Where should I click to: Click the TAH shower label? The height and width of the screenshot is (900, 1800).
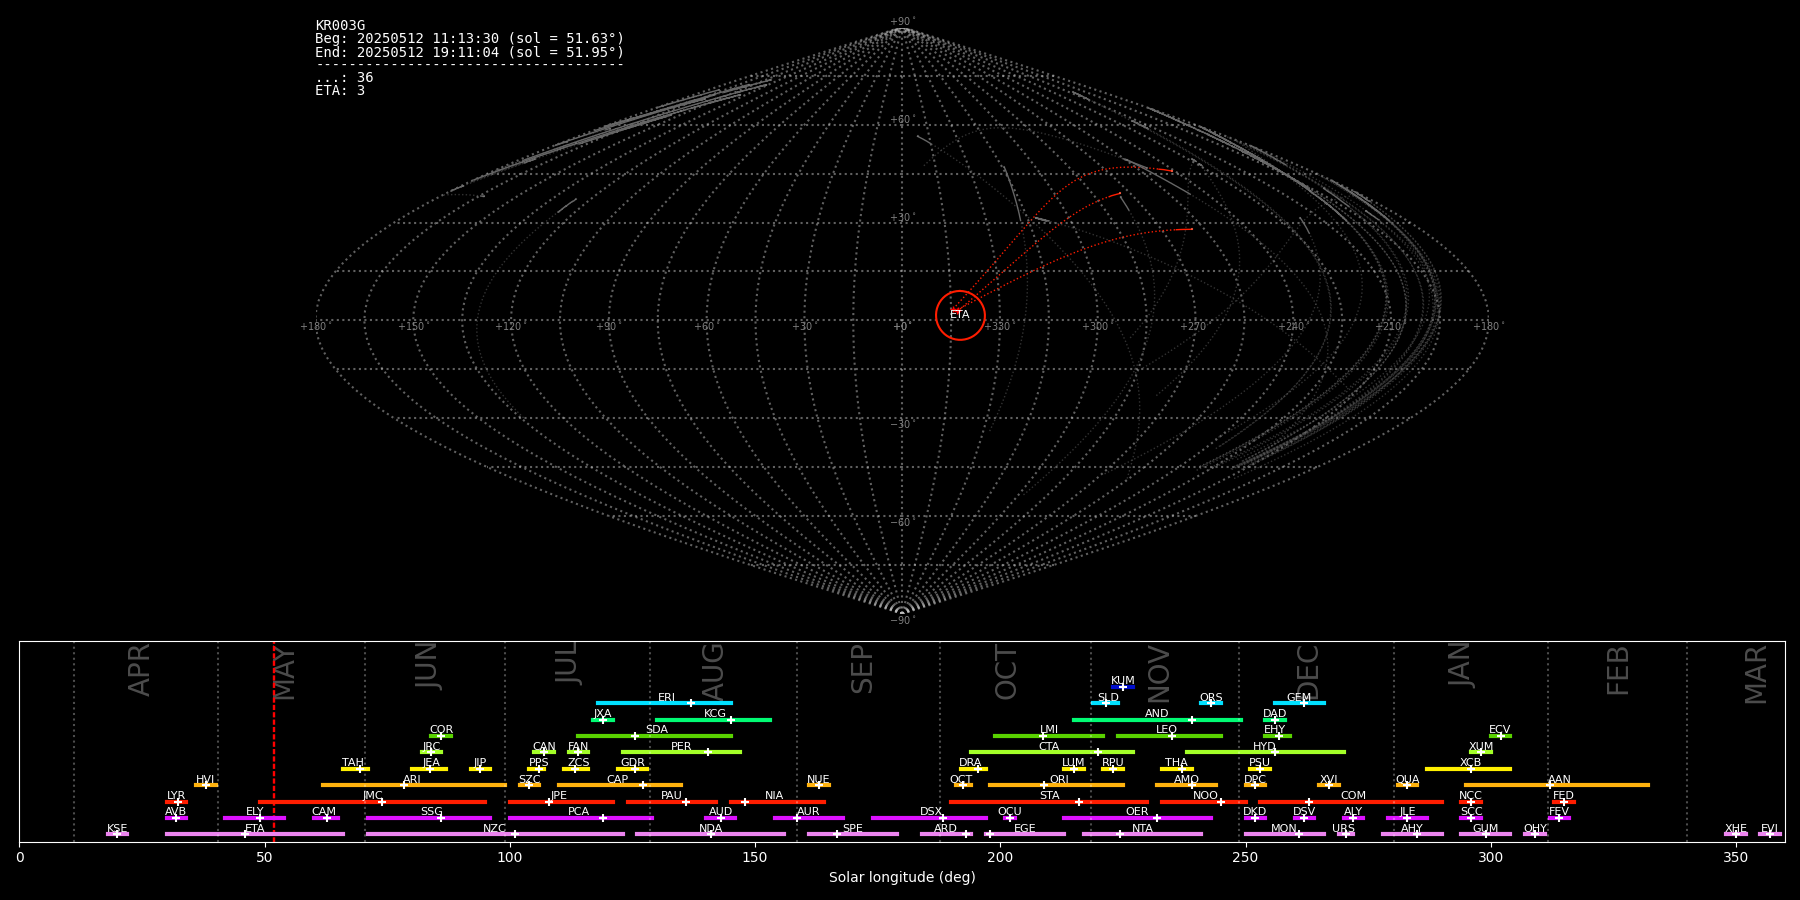coord(353,763)
